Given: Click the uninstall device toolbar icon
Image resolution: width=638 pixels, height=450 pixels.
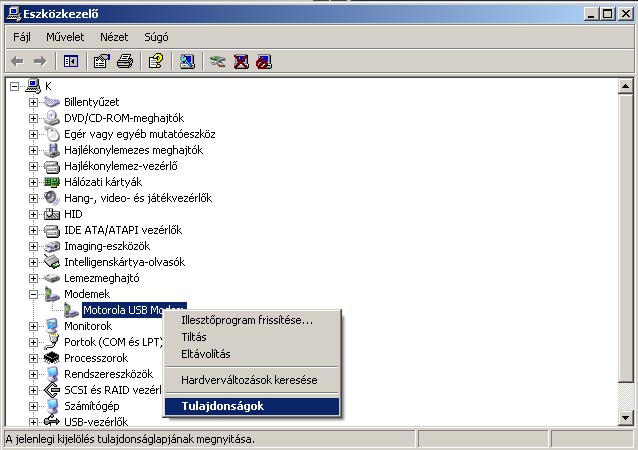Looking at the screenshot, I should [241, 61].
